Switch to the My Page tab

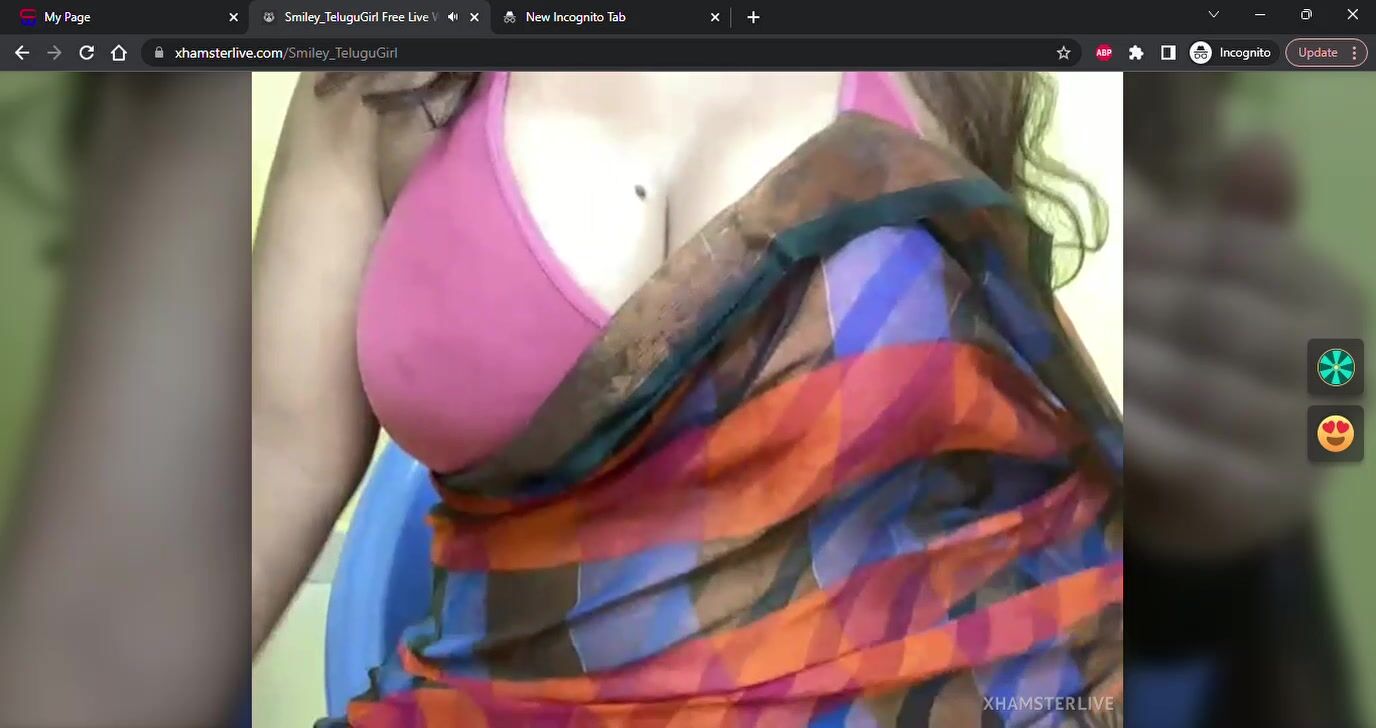point(120,17)
